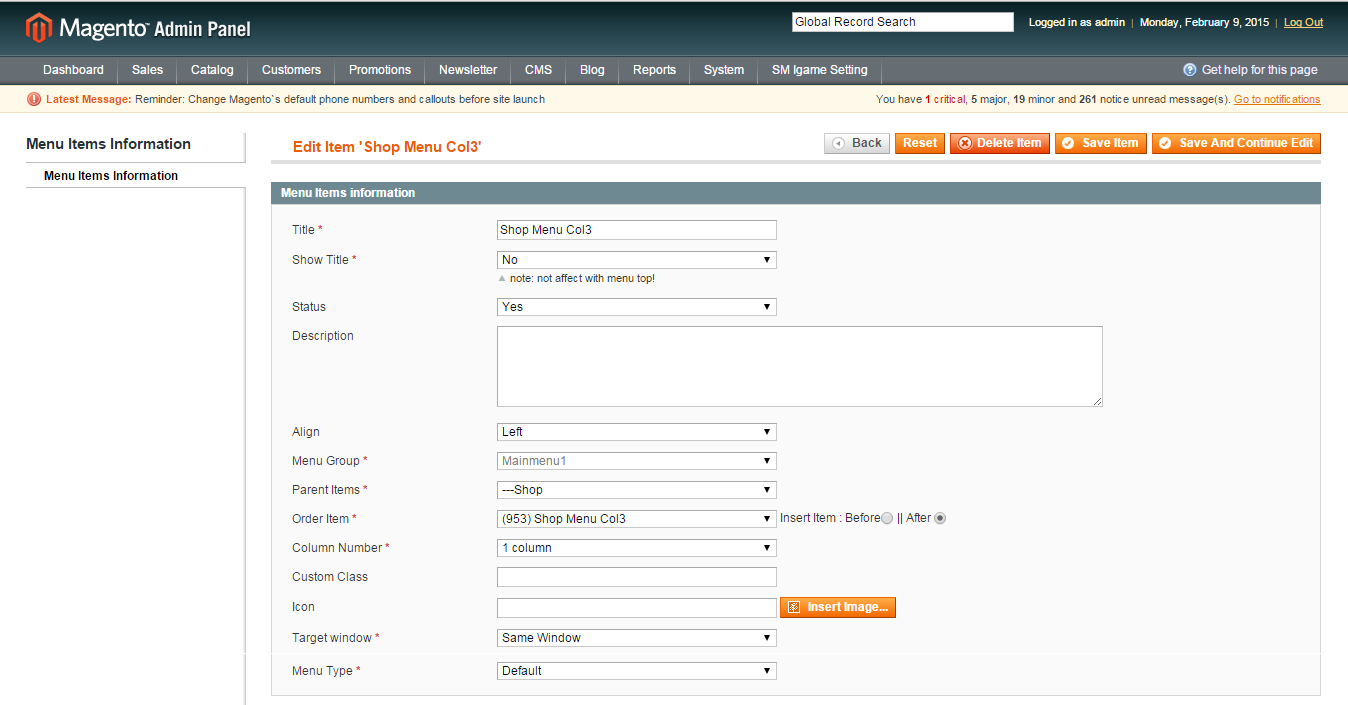The image size is (1348, 705).
Task: Click the 'Monday, February 9, 2015' date text
Action: pyautogui.click(x=1204, y=22)
